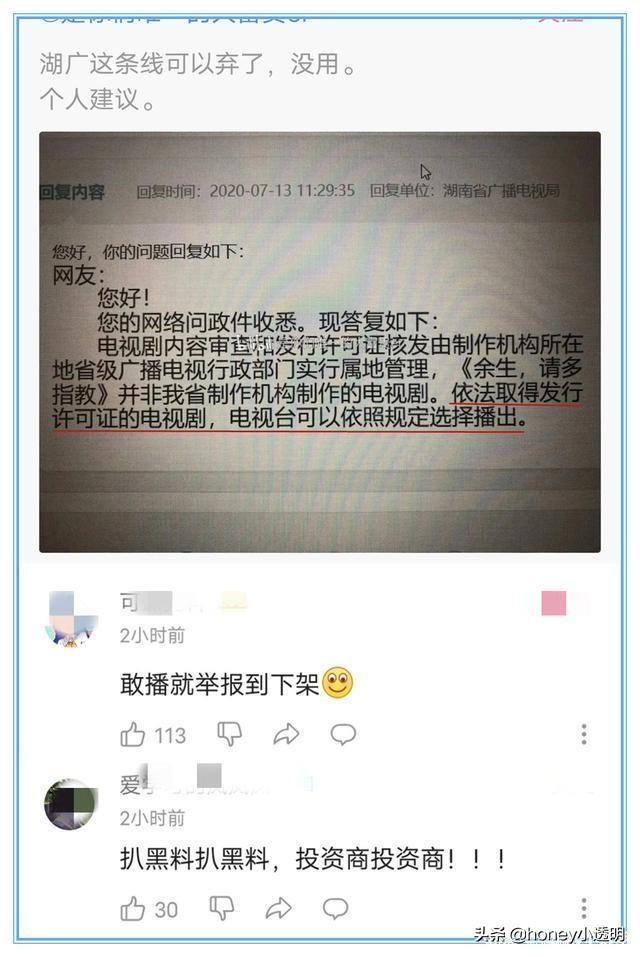
Task: Open first commenter's avatar profile
Action: click(71, 619)
